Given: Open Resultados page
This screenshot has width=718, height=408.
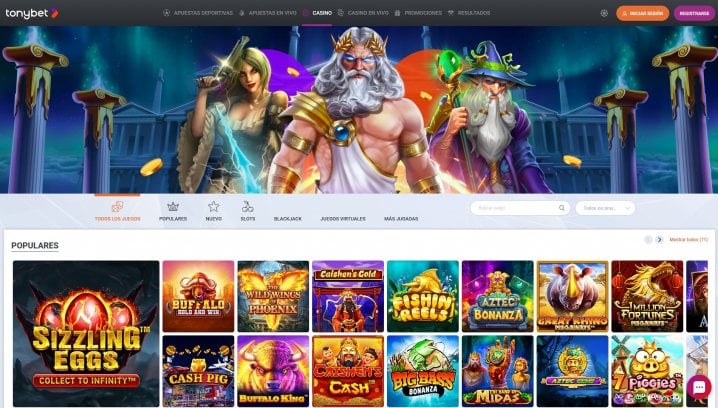Looking at the screenshot, I should point(469,13).
